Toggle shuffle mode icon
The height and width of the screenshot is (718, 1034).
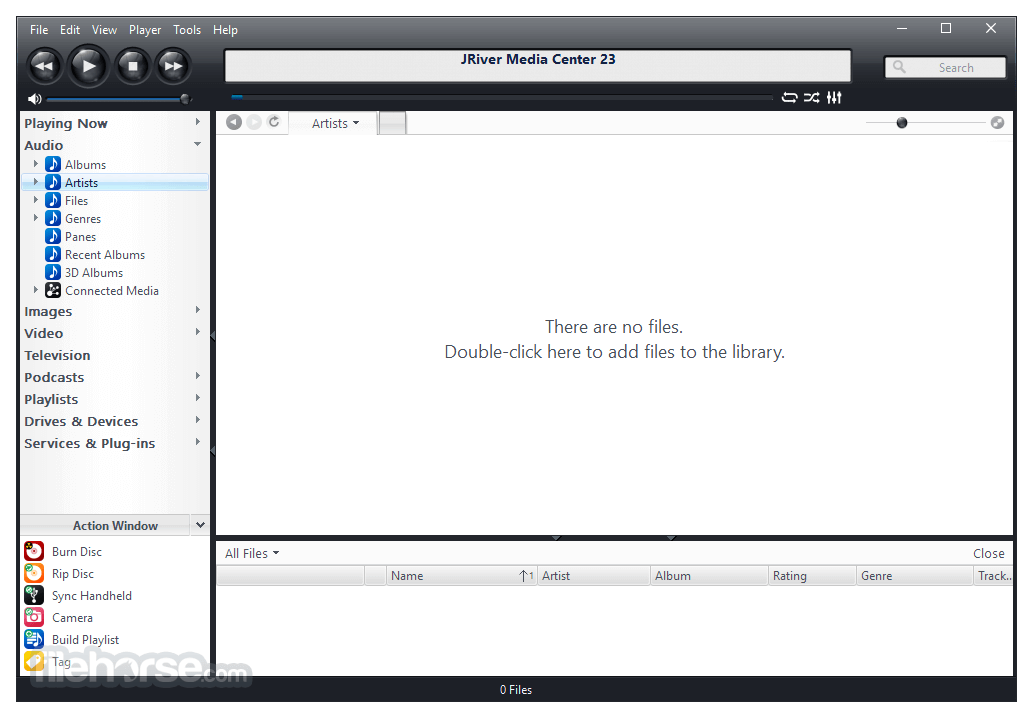click(x=812, y=98)
